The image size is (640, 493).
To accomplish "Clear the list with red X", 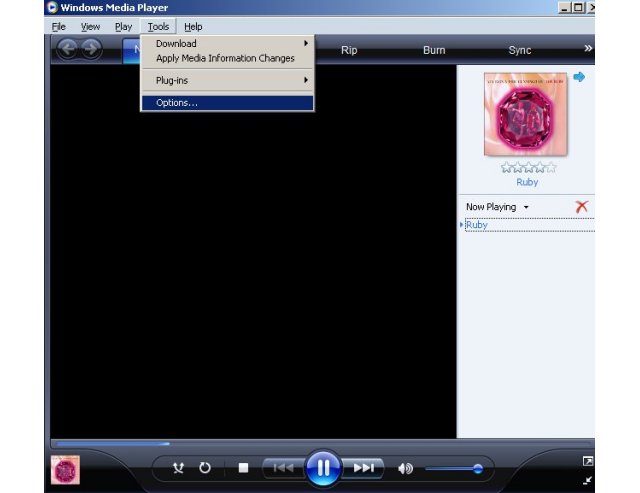I will [582, 207].
